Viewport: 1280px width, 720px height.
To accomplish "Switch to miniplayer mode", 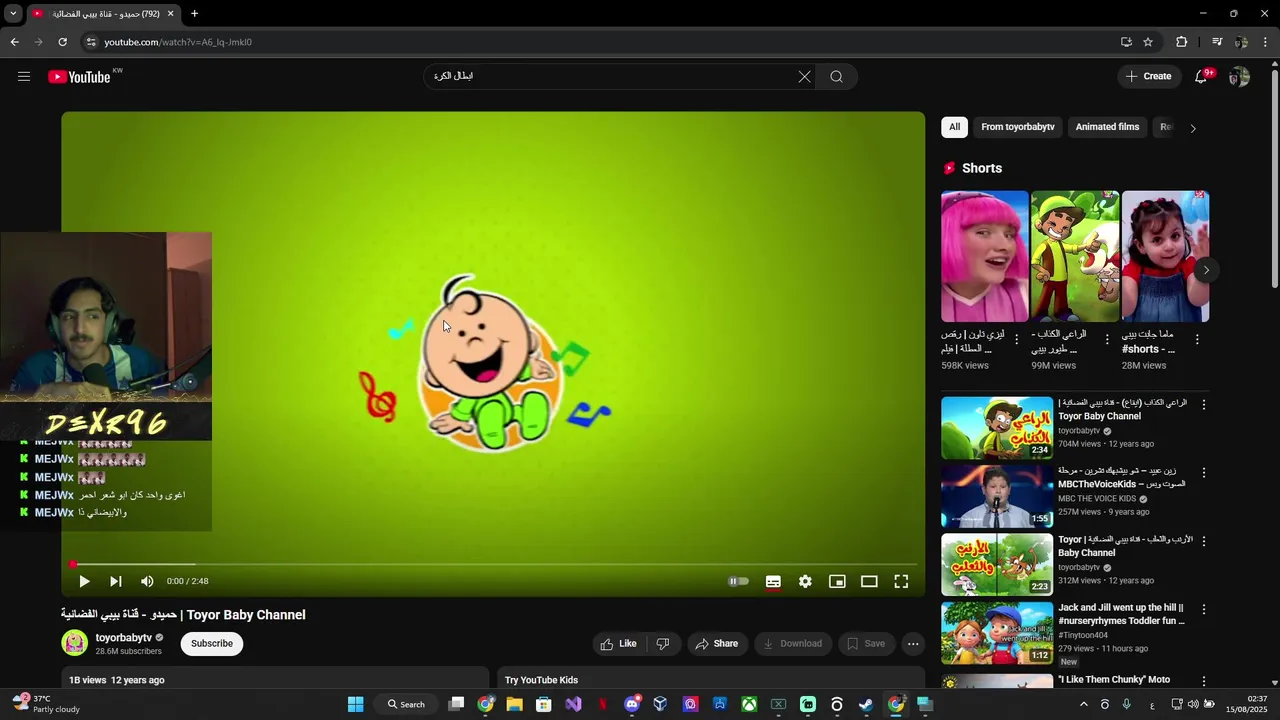I will 837,581.
